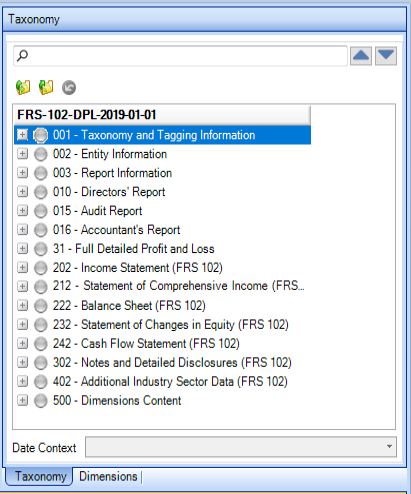Click grey circle icon beside 402 Additional Industry
411x494 pixels.
41,382
